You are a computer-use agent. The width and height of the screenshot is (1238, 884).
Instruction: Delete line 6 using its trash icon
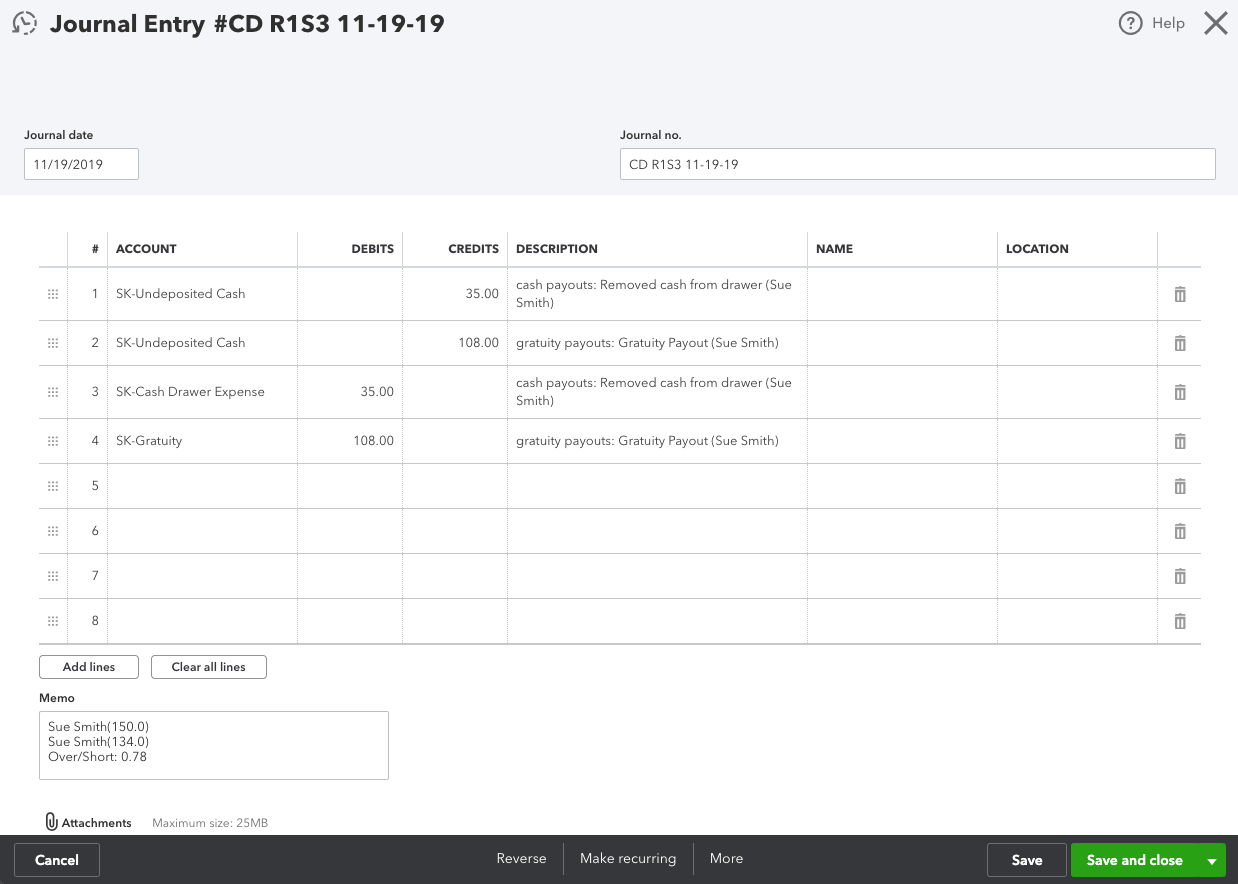point(1180,531)
